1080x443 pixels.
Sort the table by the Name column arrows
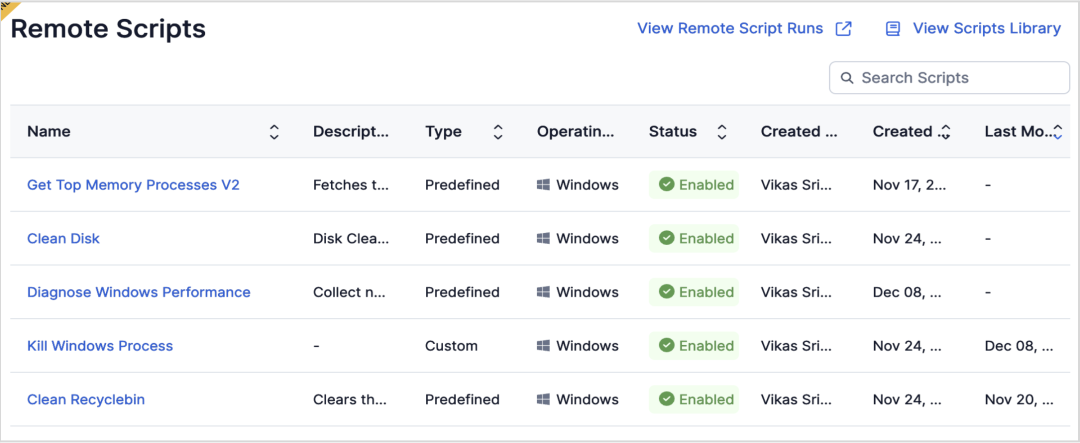[274, 132]
